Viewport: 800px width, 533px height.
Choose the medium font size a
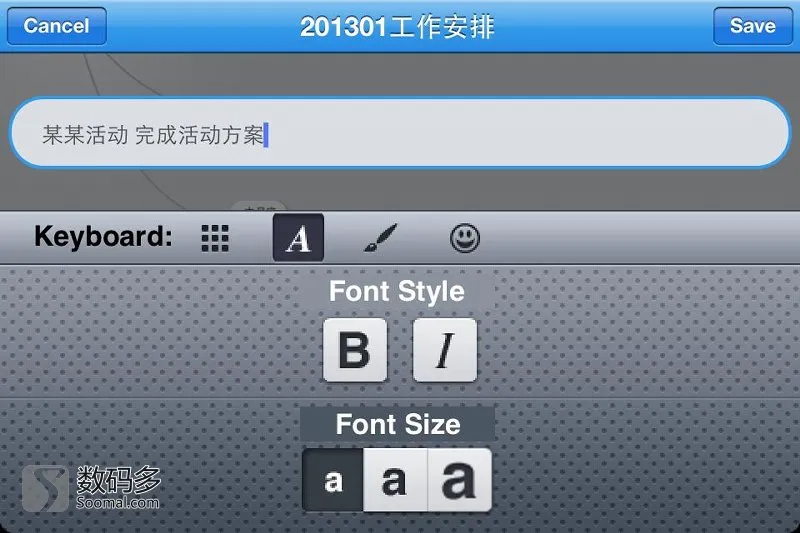pyautogui.click(x=395, y=480)
